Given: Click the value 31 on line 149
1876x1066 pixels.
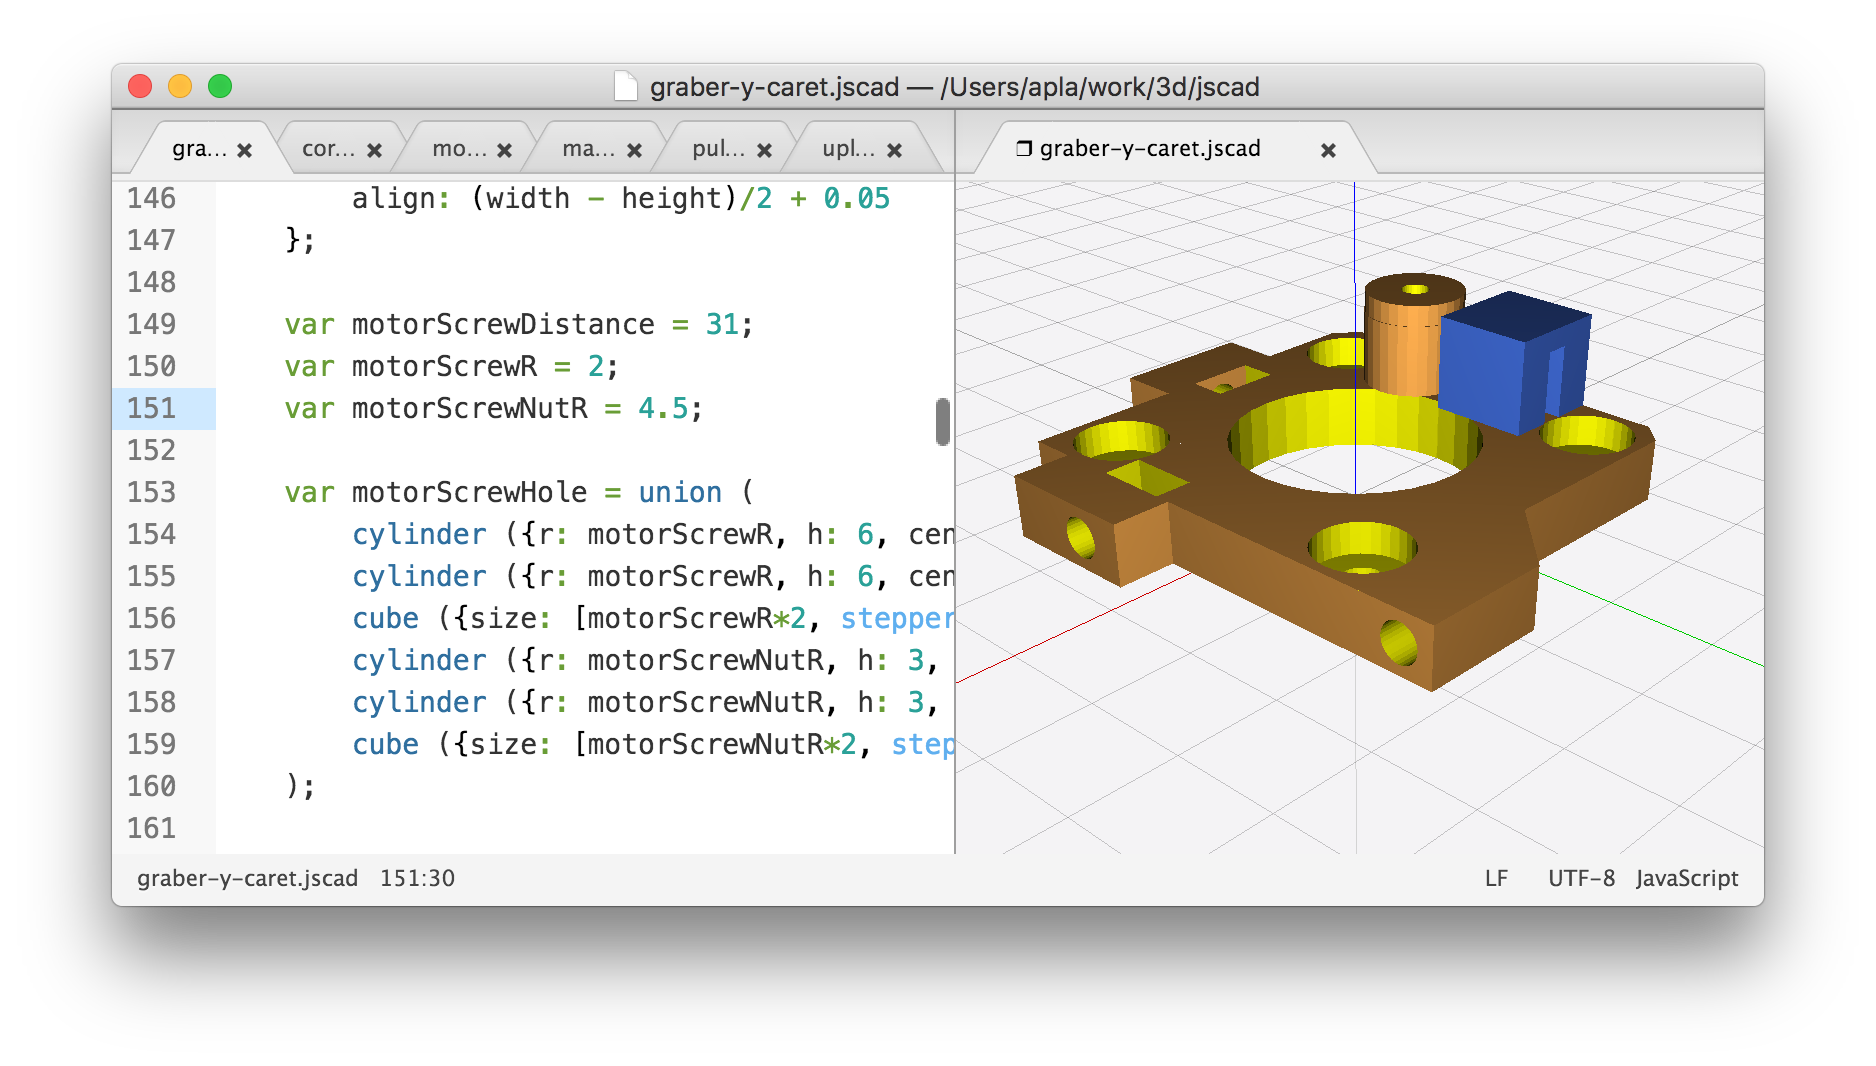Looking at the screenshot, I should tap(722, 324).
